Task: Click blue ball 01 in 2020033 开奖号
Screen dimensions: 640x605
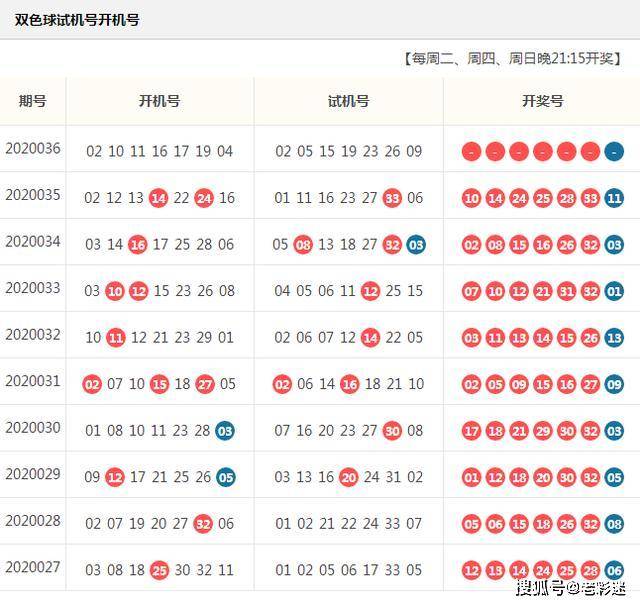Action: coord(614,291)
